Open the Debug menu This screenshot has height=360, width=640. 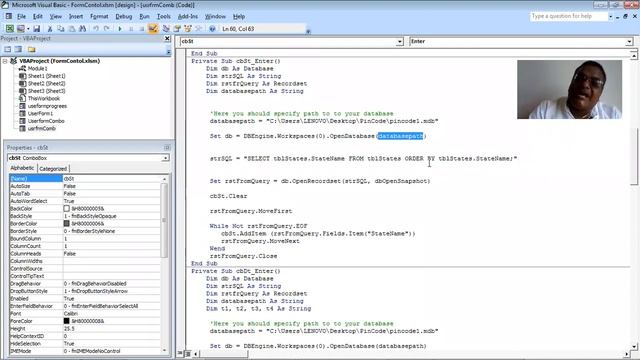point(124,16)
